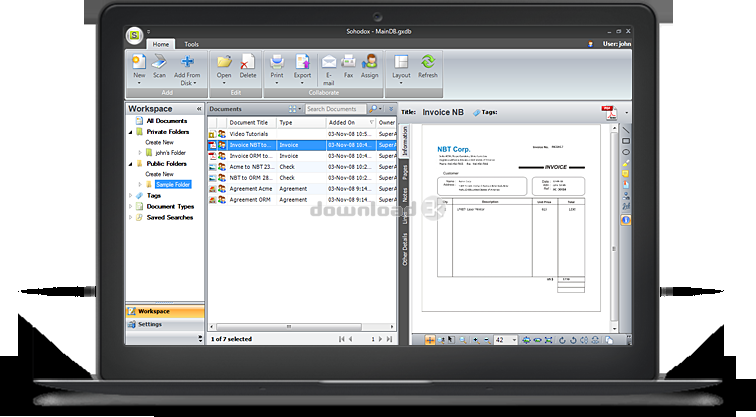This screenshot has width=756, height=417.
Task: Click the Layout icon
Action: (401, 62)
